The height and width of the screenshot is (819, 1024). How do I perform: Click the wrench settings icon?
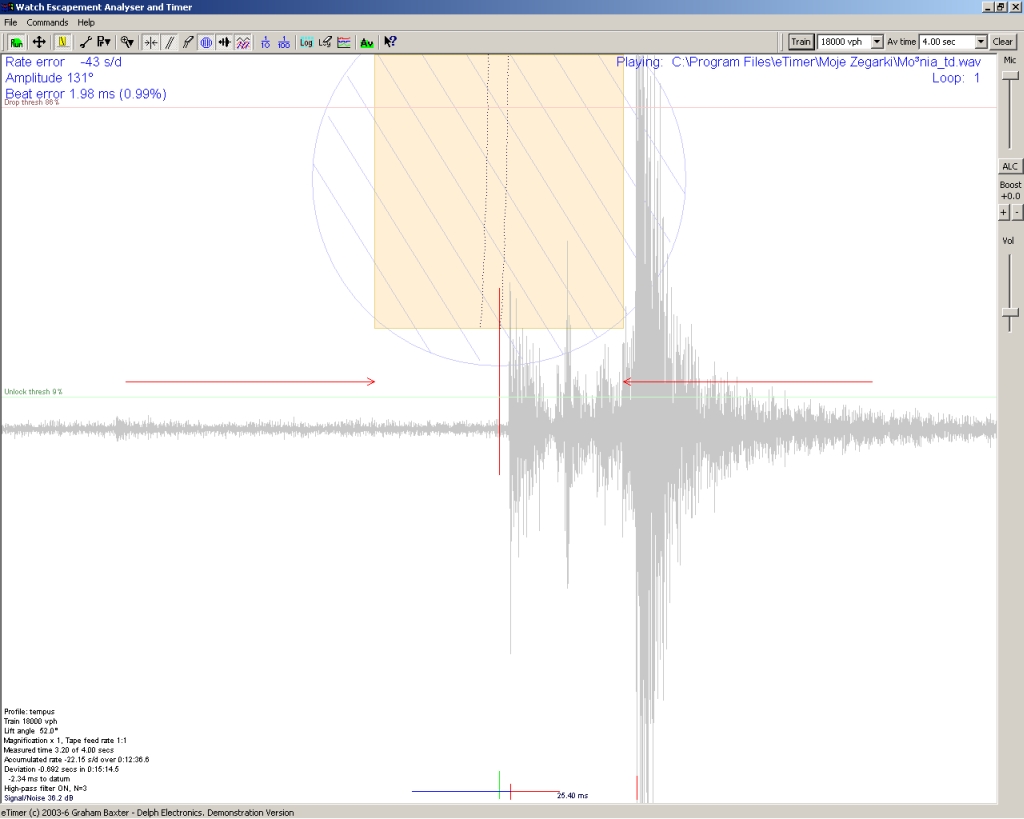(x=85, y=42)
